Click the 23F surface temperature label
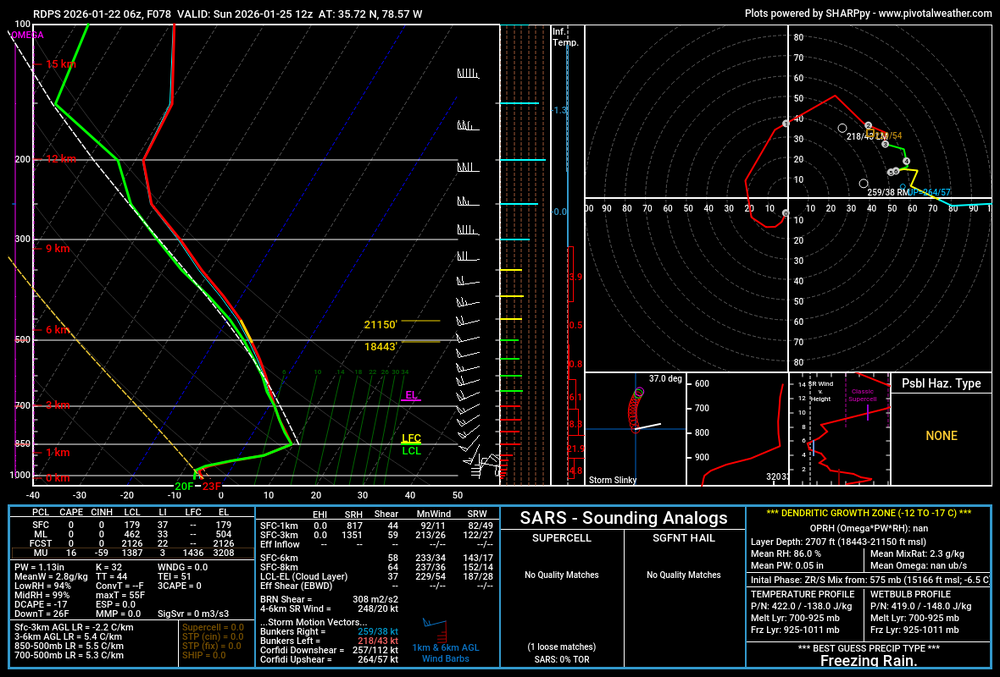1000x677 pixels. tap(211, 487)
